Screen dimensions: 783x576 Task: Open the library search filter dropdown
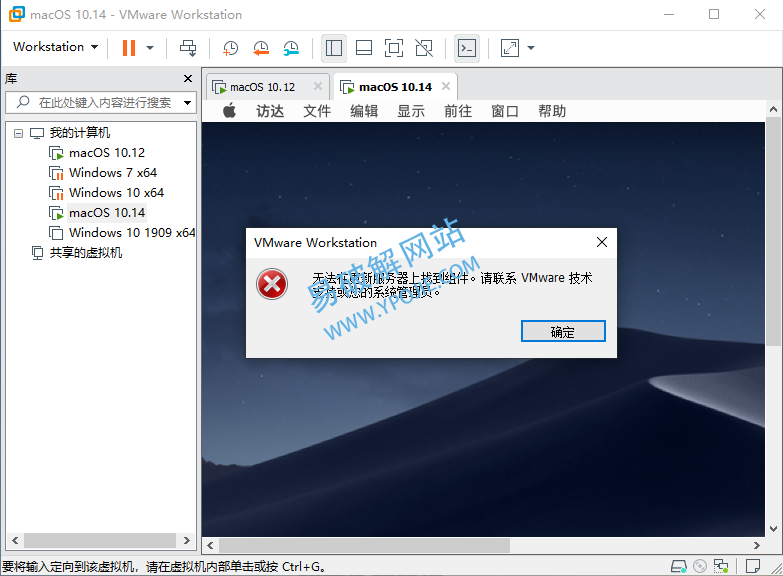click(188, 103)
